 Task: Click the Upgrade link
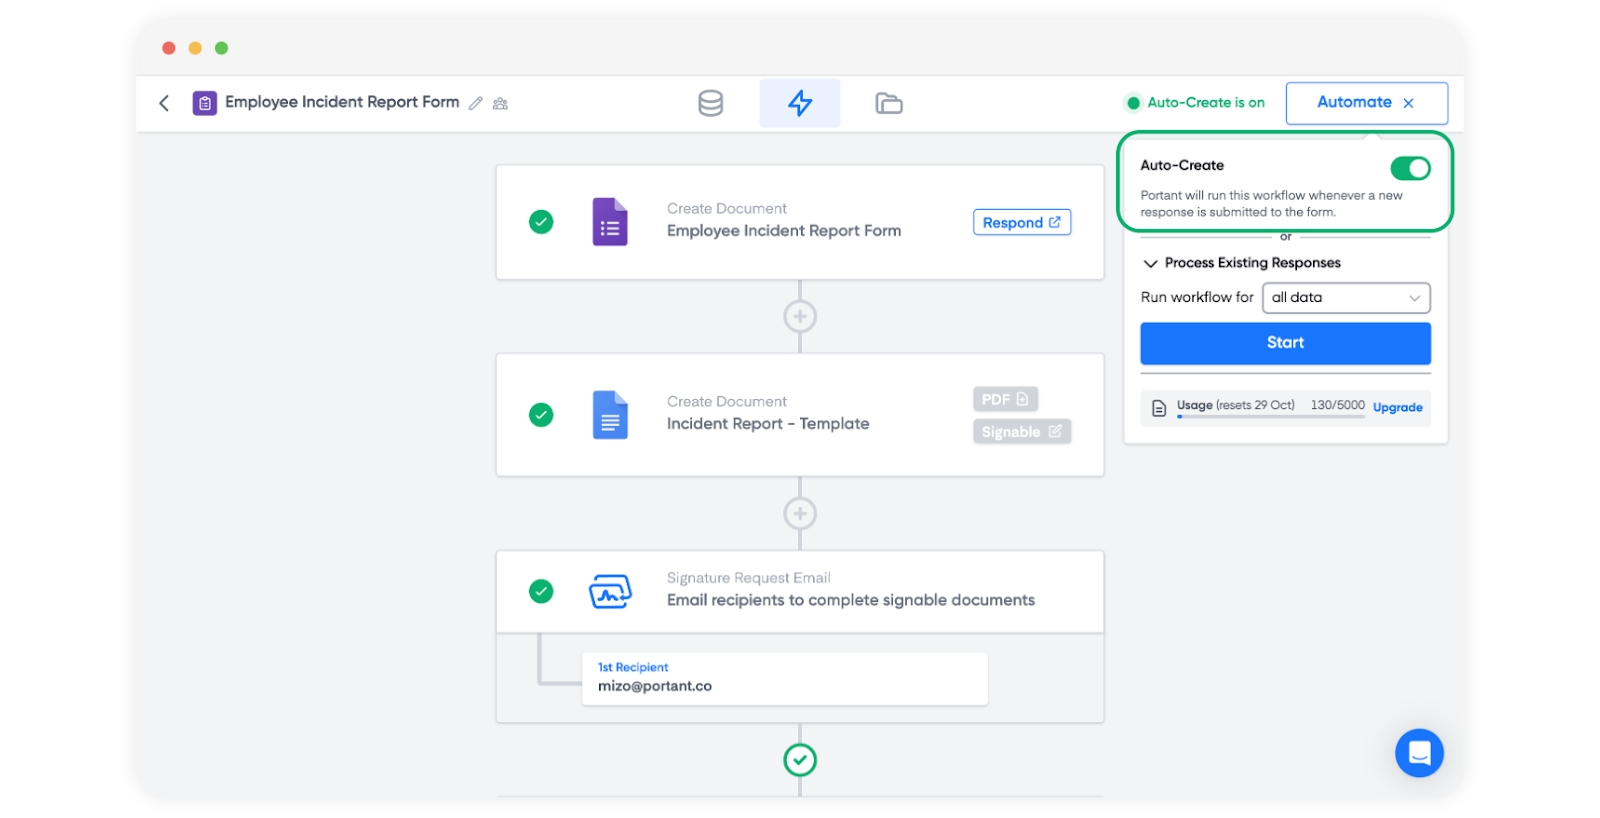pyautogui.click(x=1397, y=407)
